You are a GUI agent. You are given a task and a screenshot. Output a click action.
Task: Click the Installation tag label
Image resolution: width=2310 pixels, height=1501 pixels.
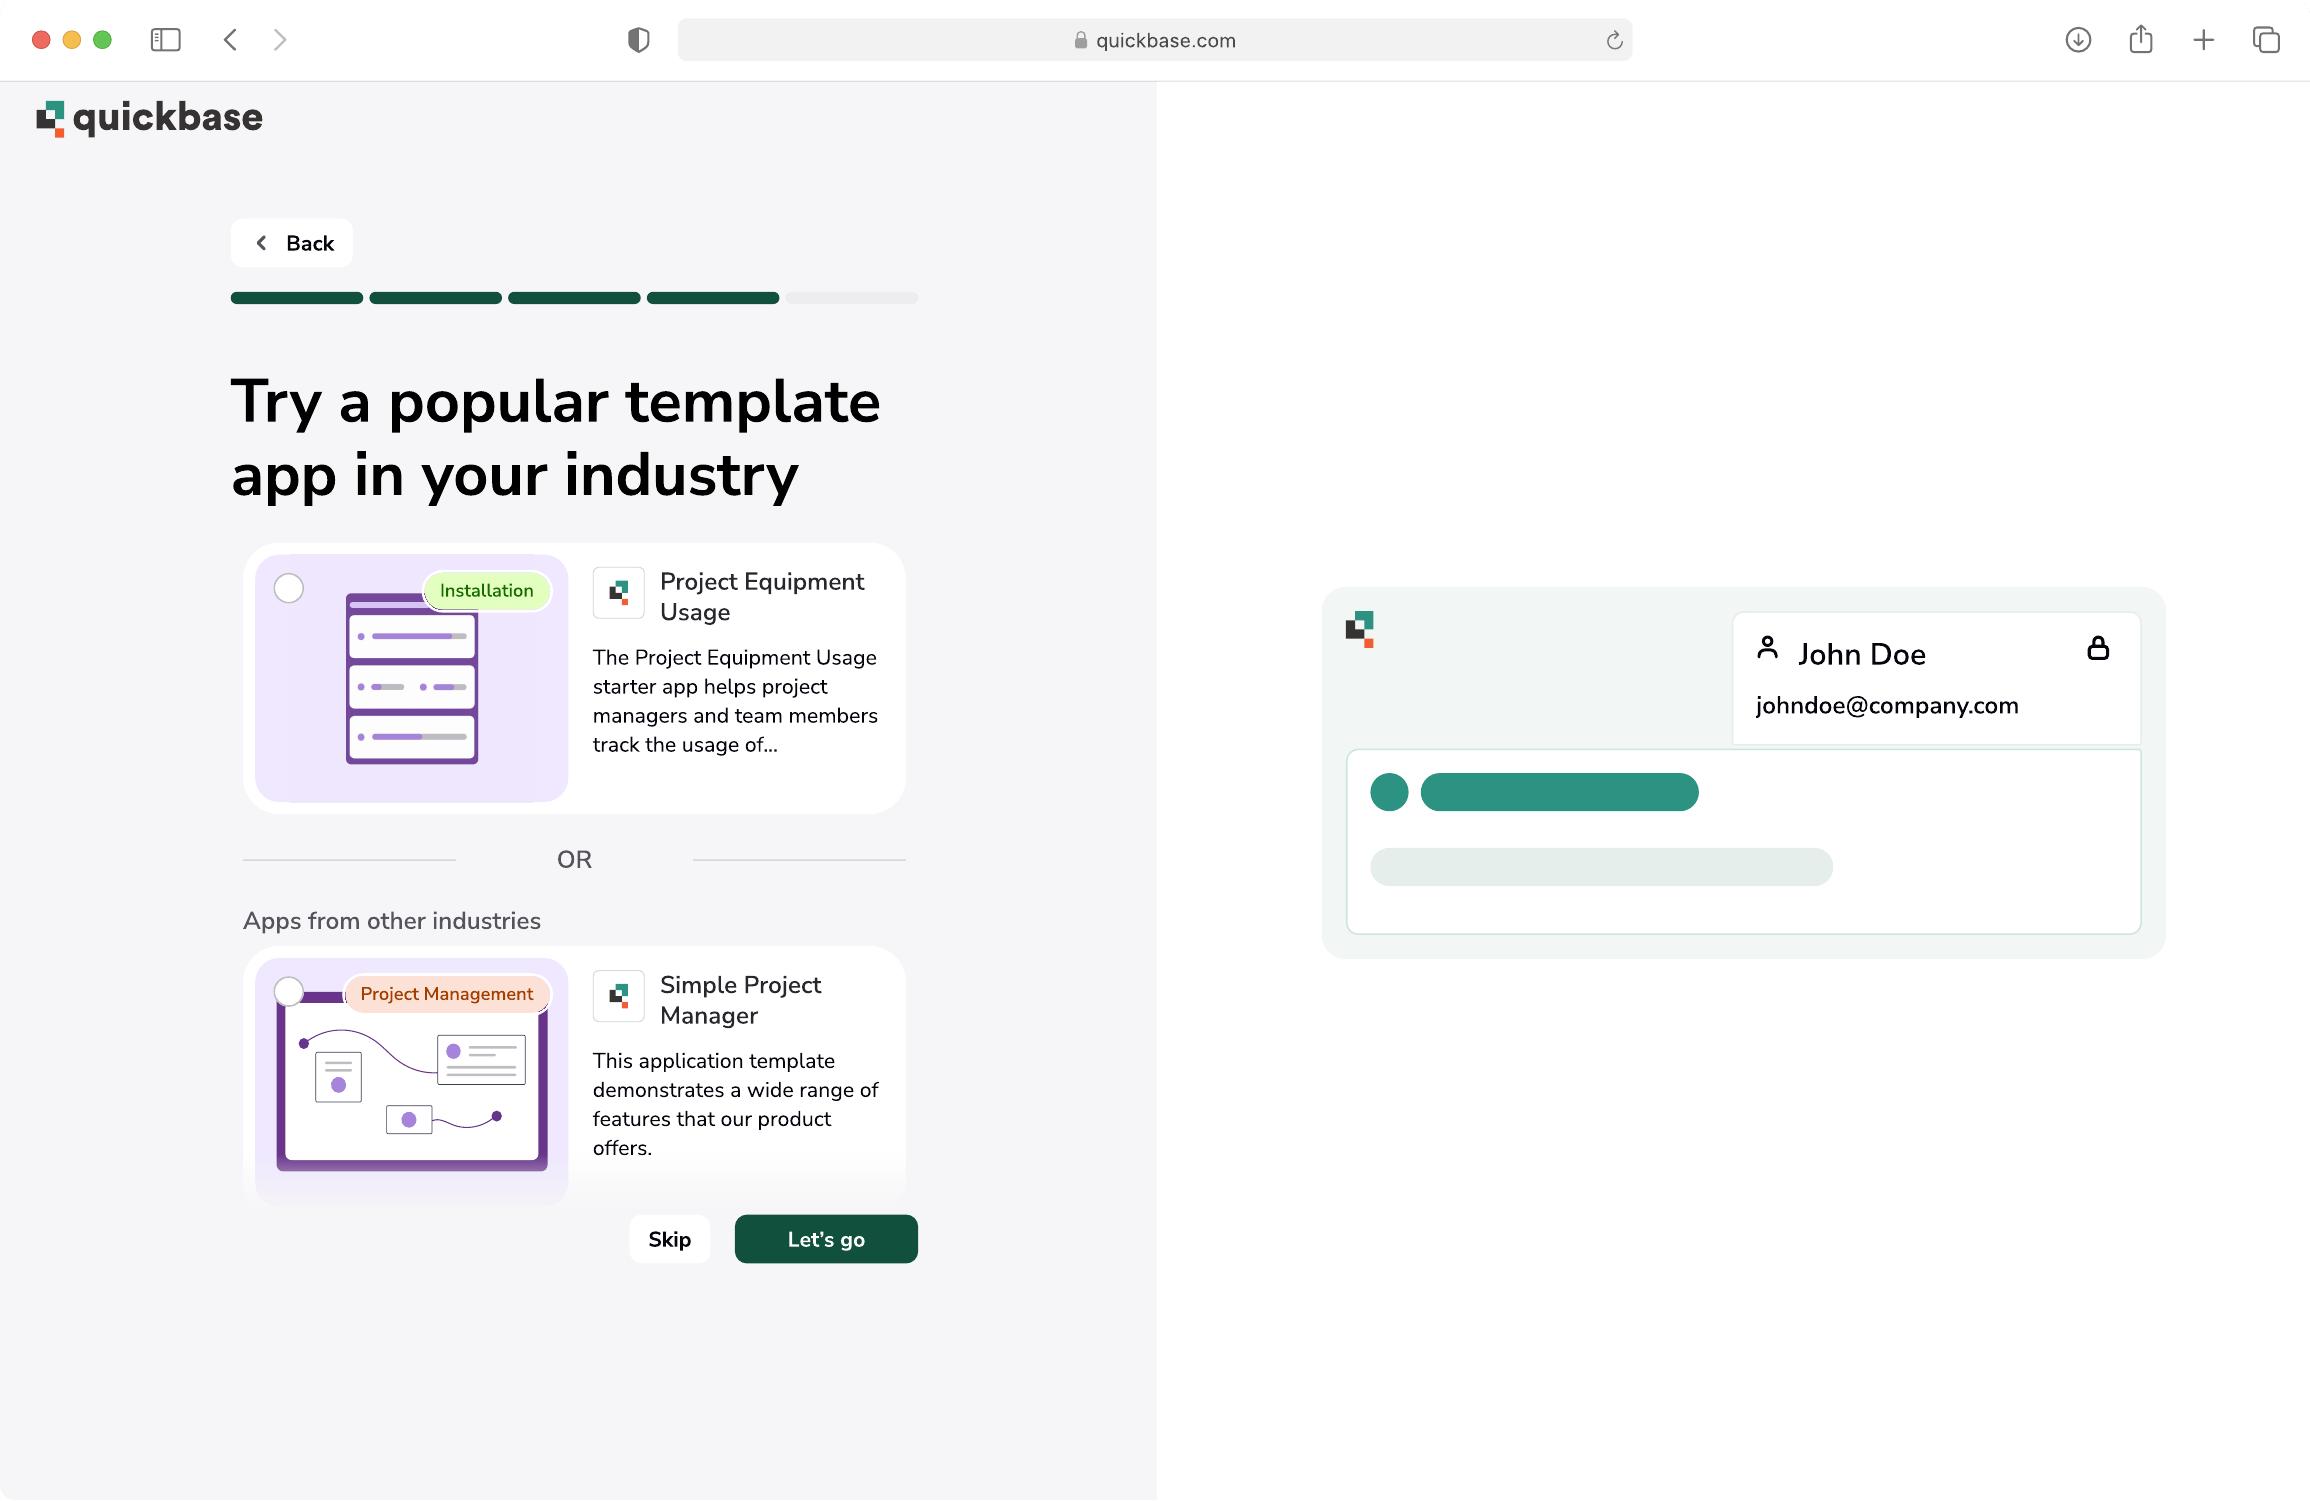[487, 591]
